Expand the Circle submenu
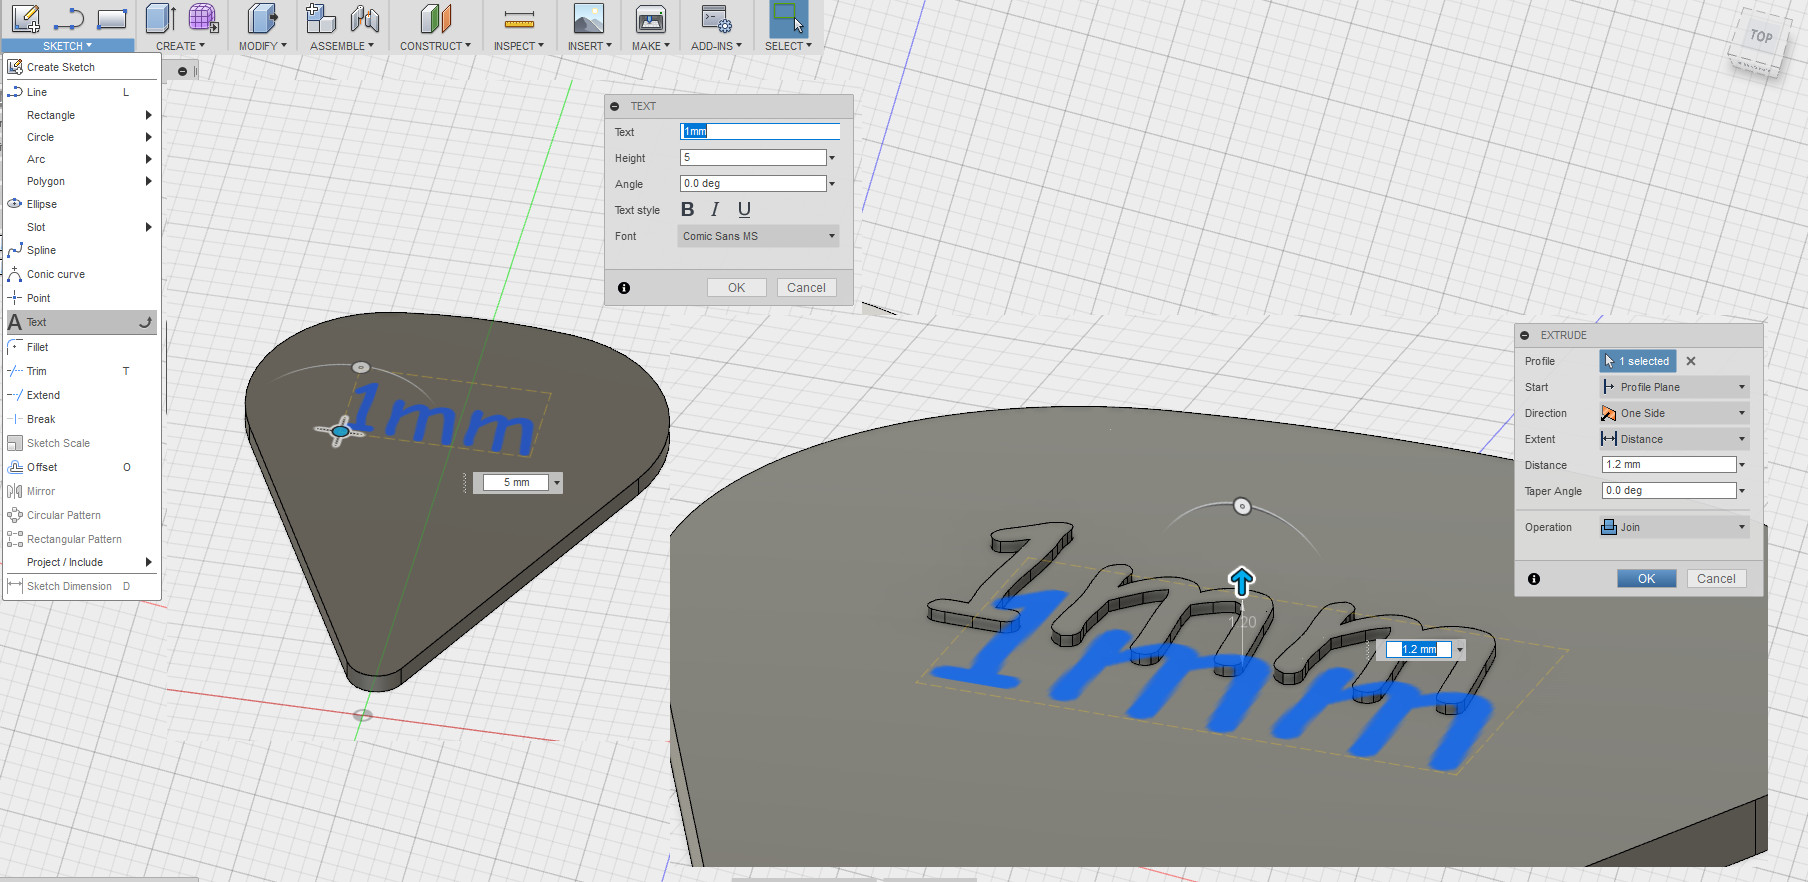The height and width of the screenshot is (882, 1808). 82,137
